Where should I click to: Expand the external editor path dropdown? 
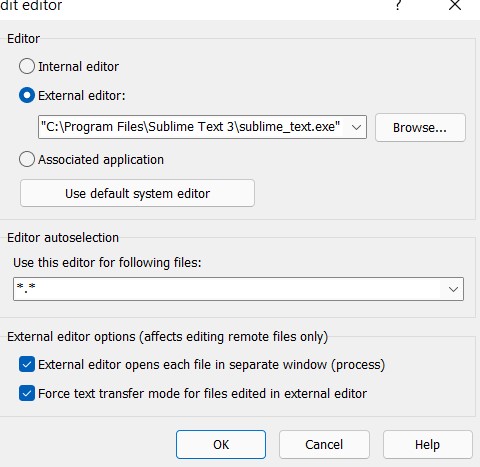[356, 127]
